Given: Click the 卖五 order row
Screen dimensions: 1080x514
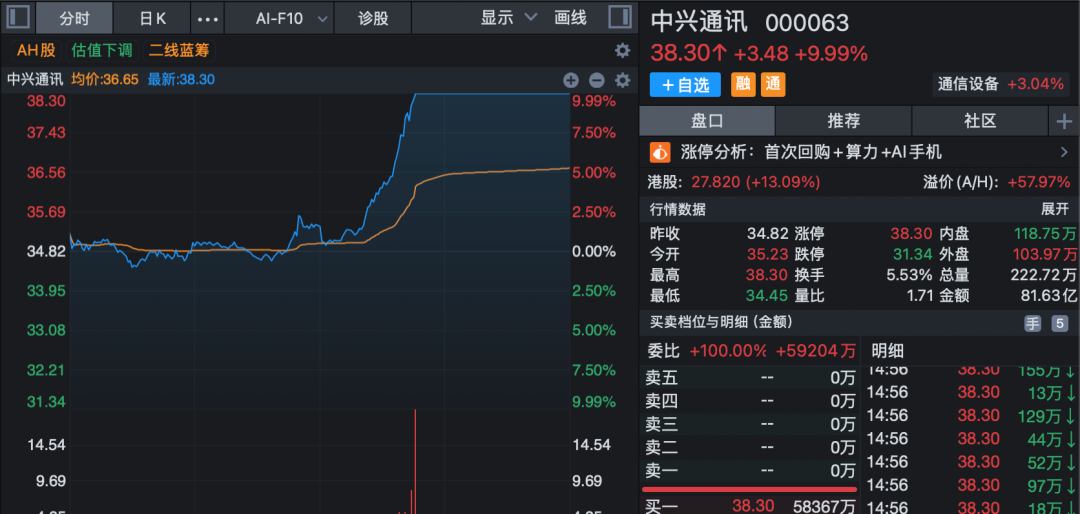Looking at the screenshot, I should [x=750, y=378].
